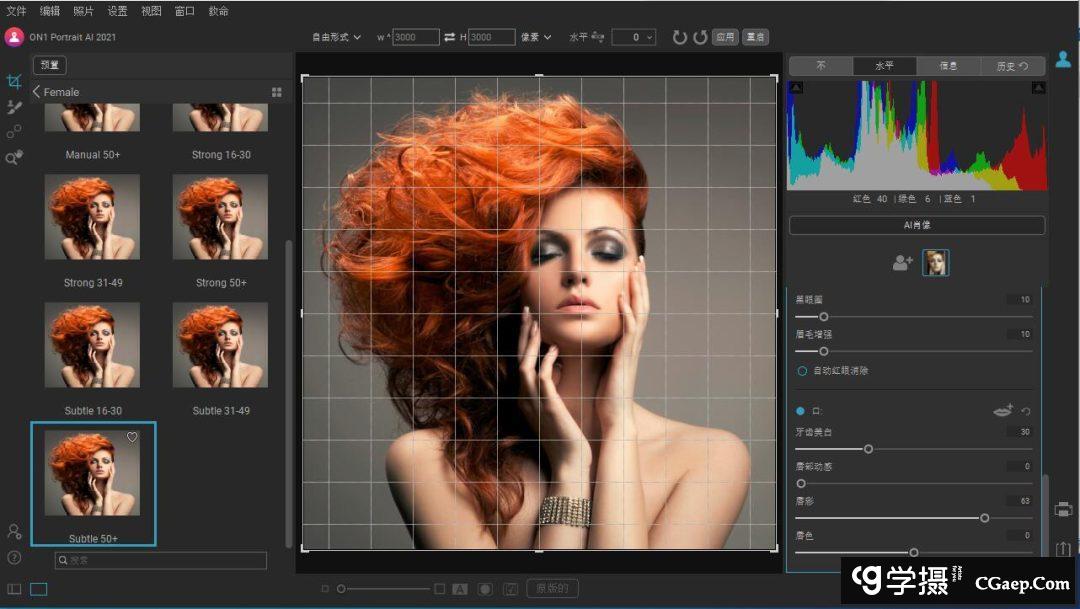Open the 像素 units dropdown
1080x609 pixels.
(535, 37)
